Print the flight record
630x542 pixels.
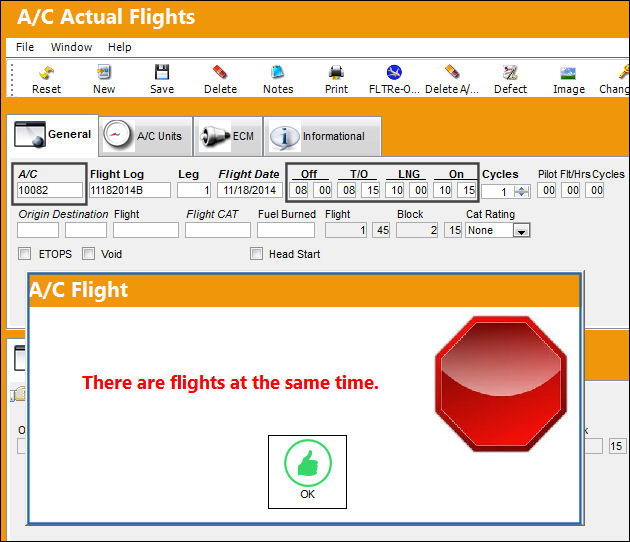click(x=336, y=80)
